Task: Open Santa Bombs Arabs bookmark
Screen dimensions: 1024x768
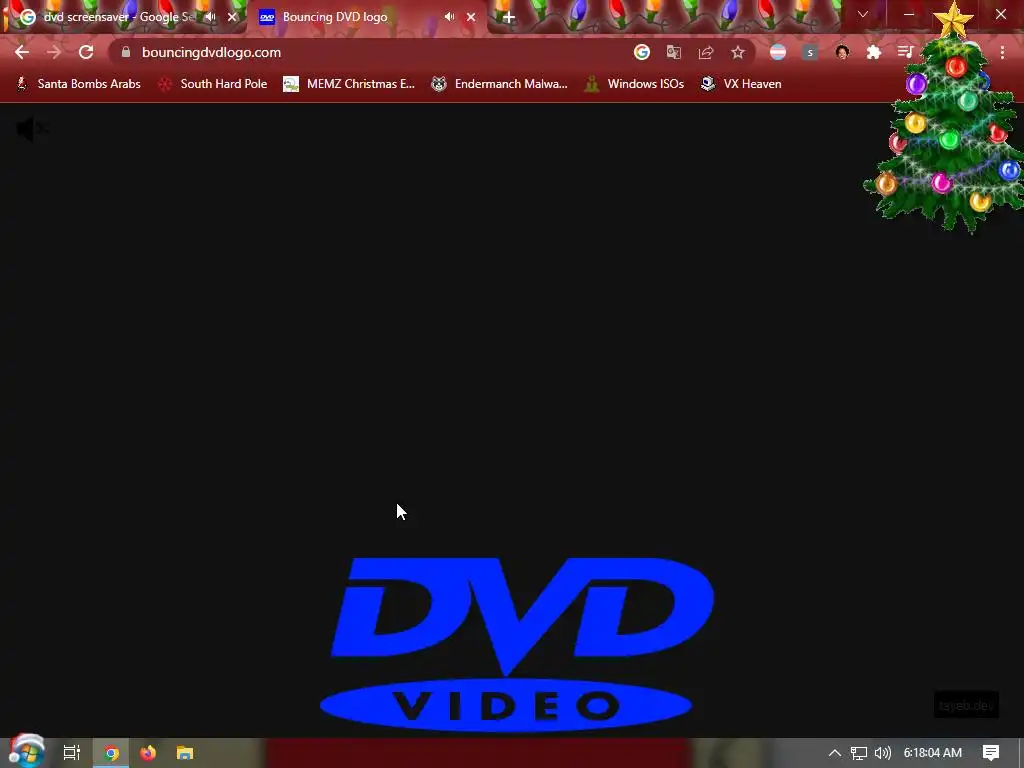Action: coord(78,84)
